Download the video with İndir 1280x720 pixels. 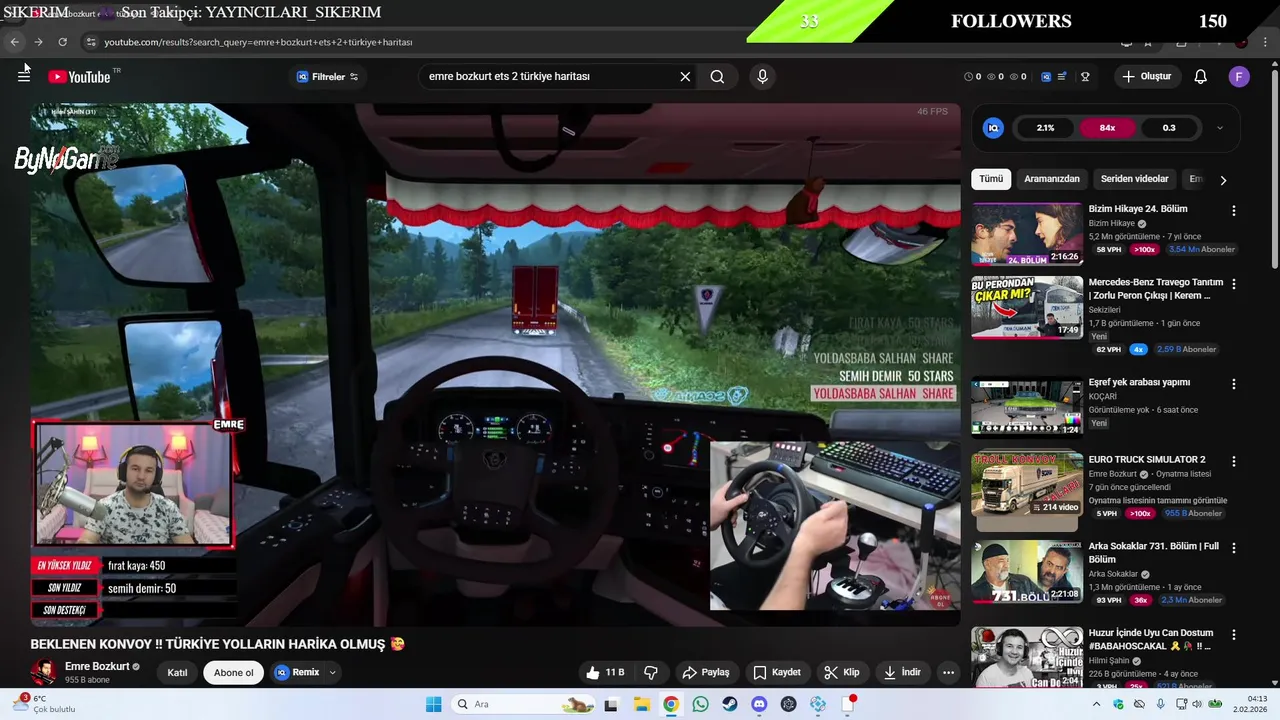(x=902, y=672)
